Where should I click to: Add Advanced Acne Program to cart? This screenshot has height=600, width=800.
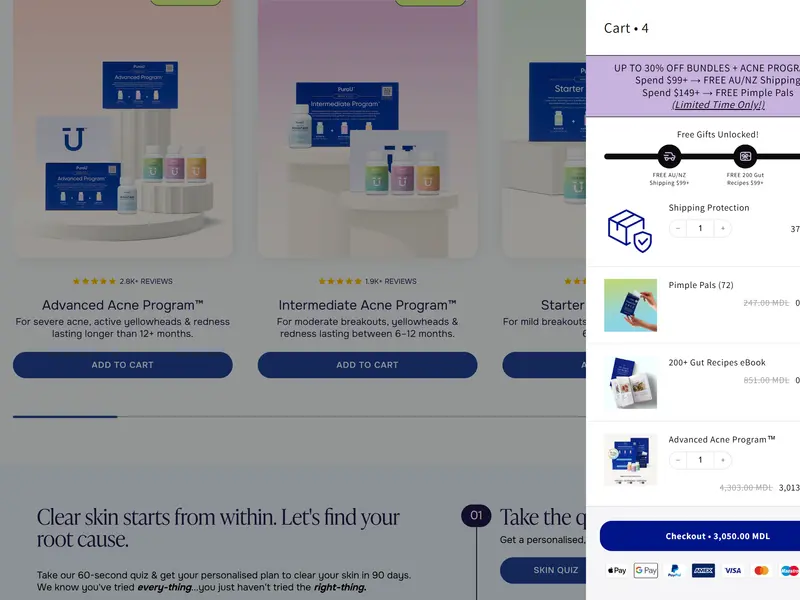coord(122,365)
